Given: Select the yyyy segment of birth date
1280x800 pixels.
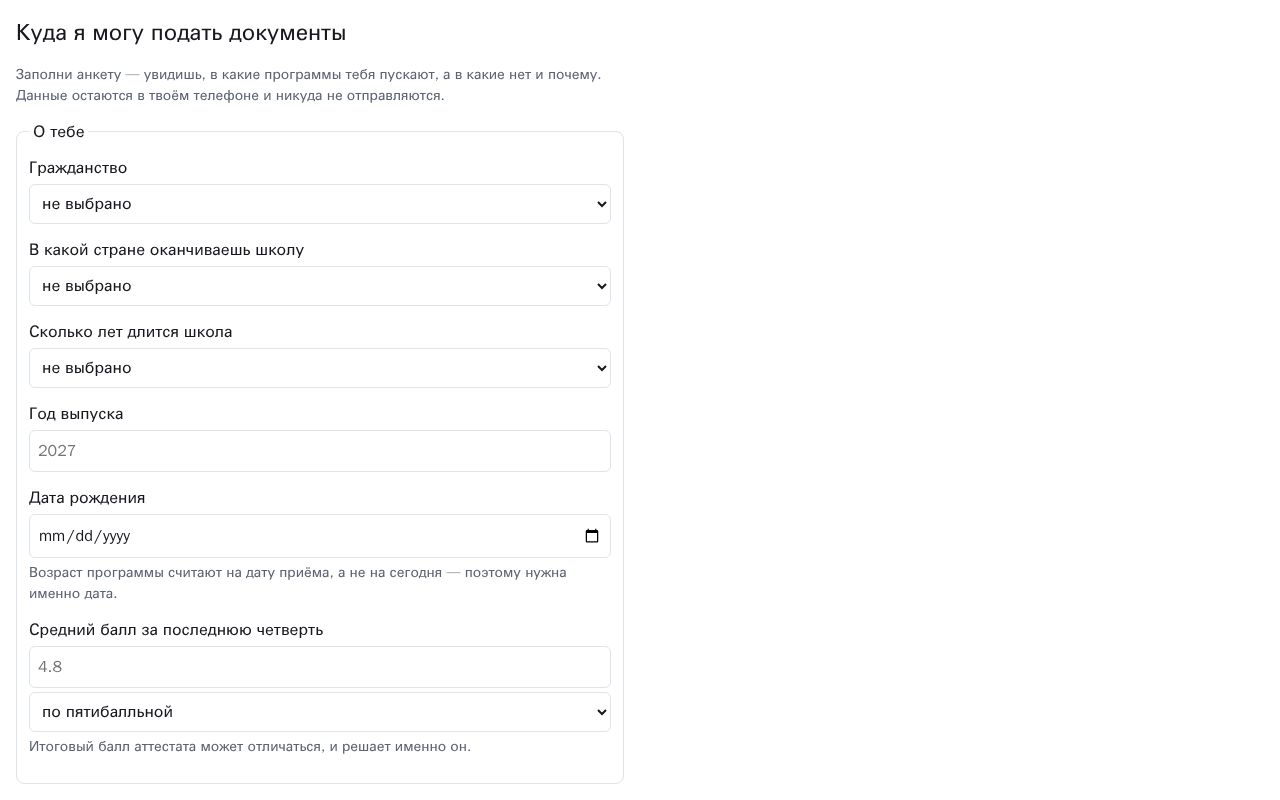Looking at the screenshot, I should click(x=117, y=536).
